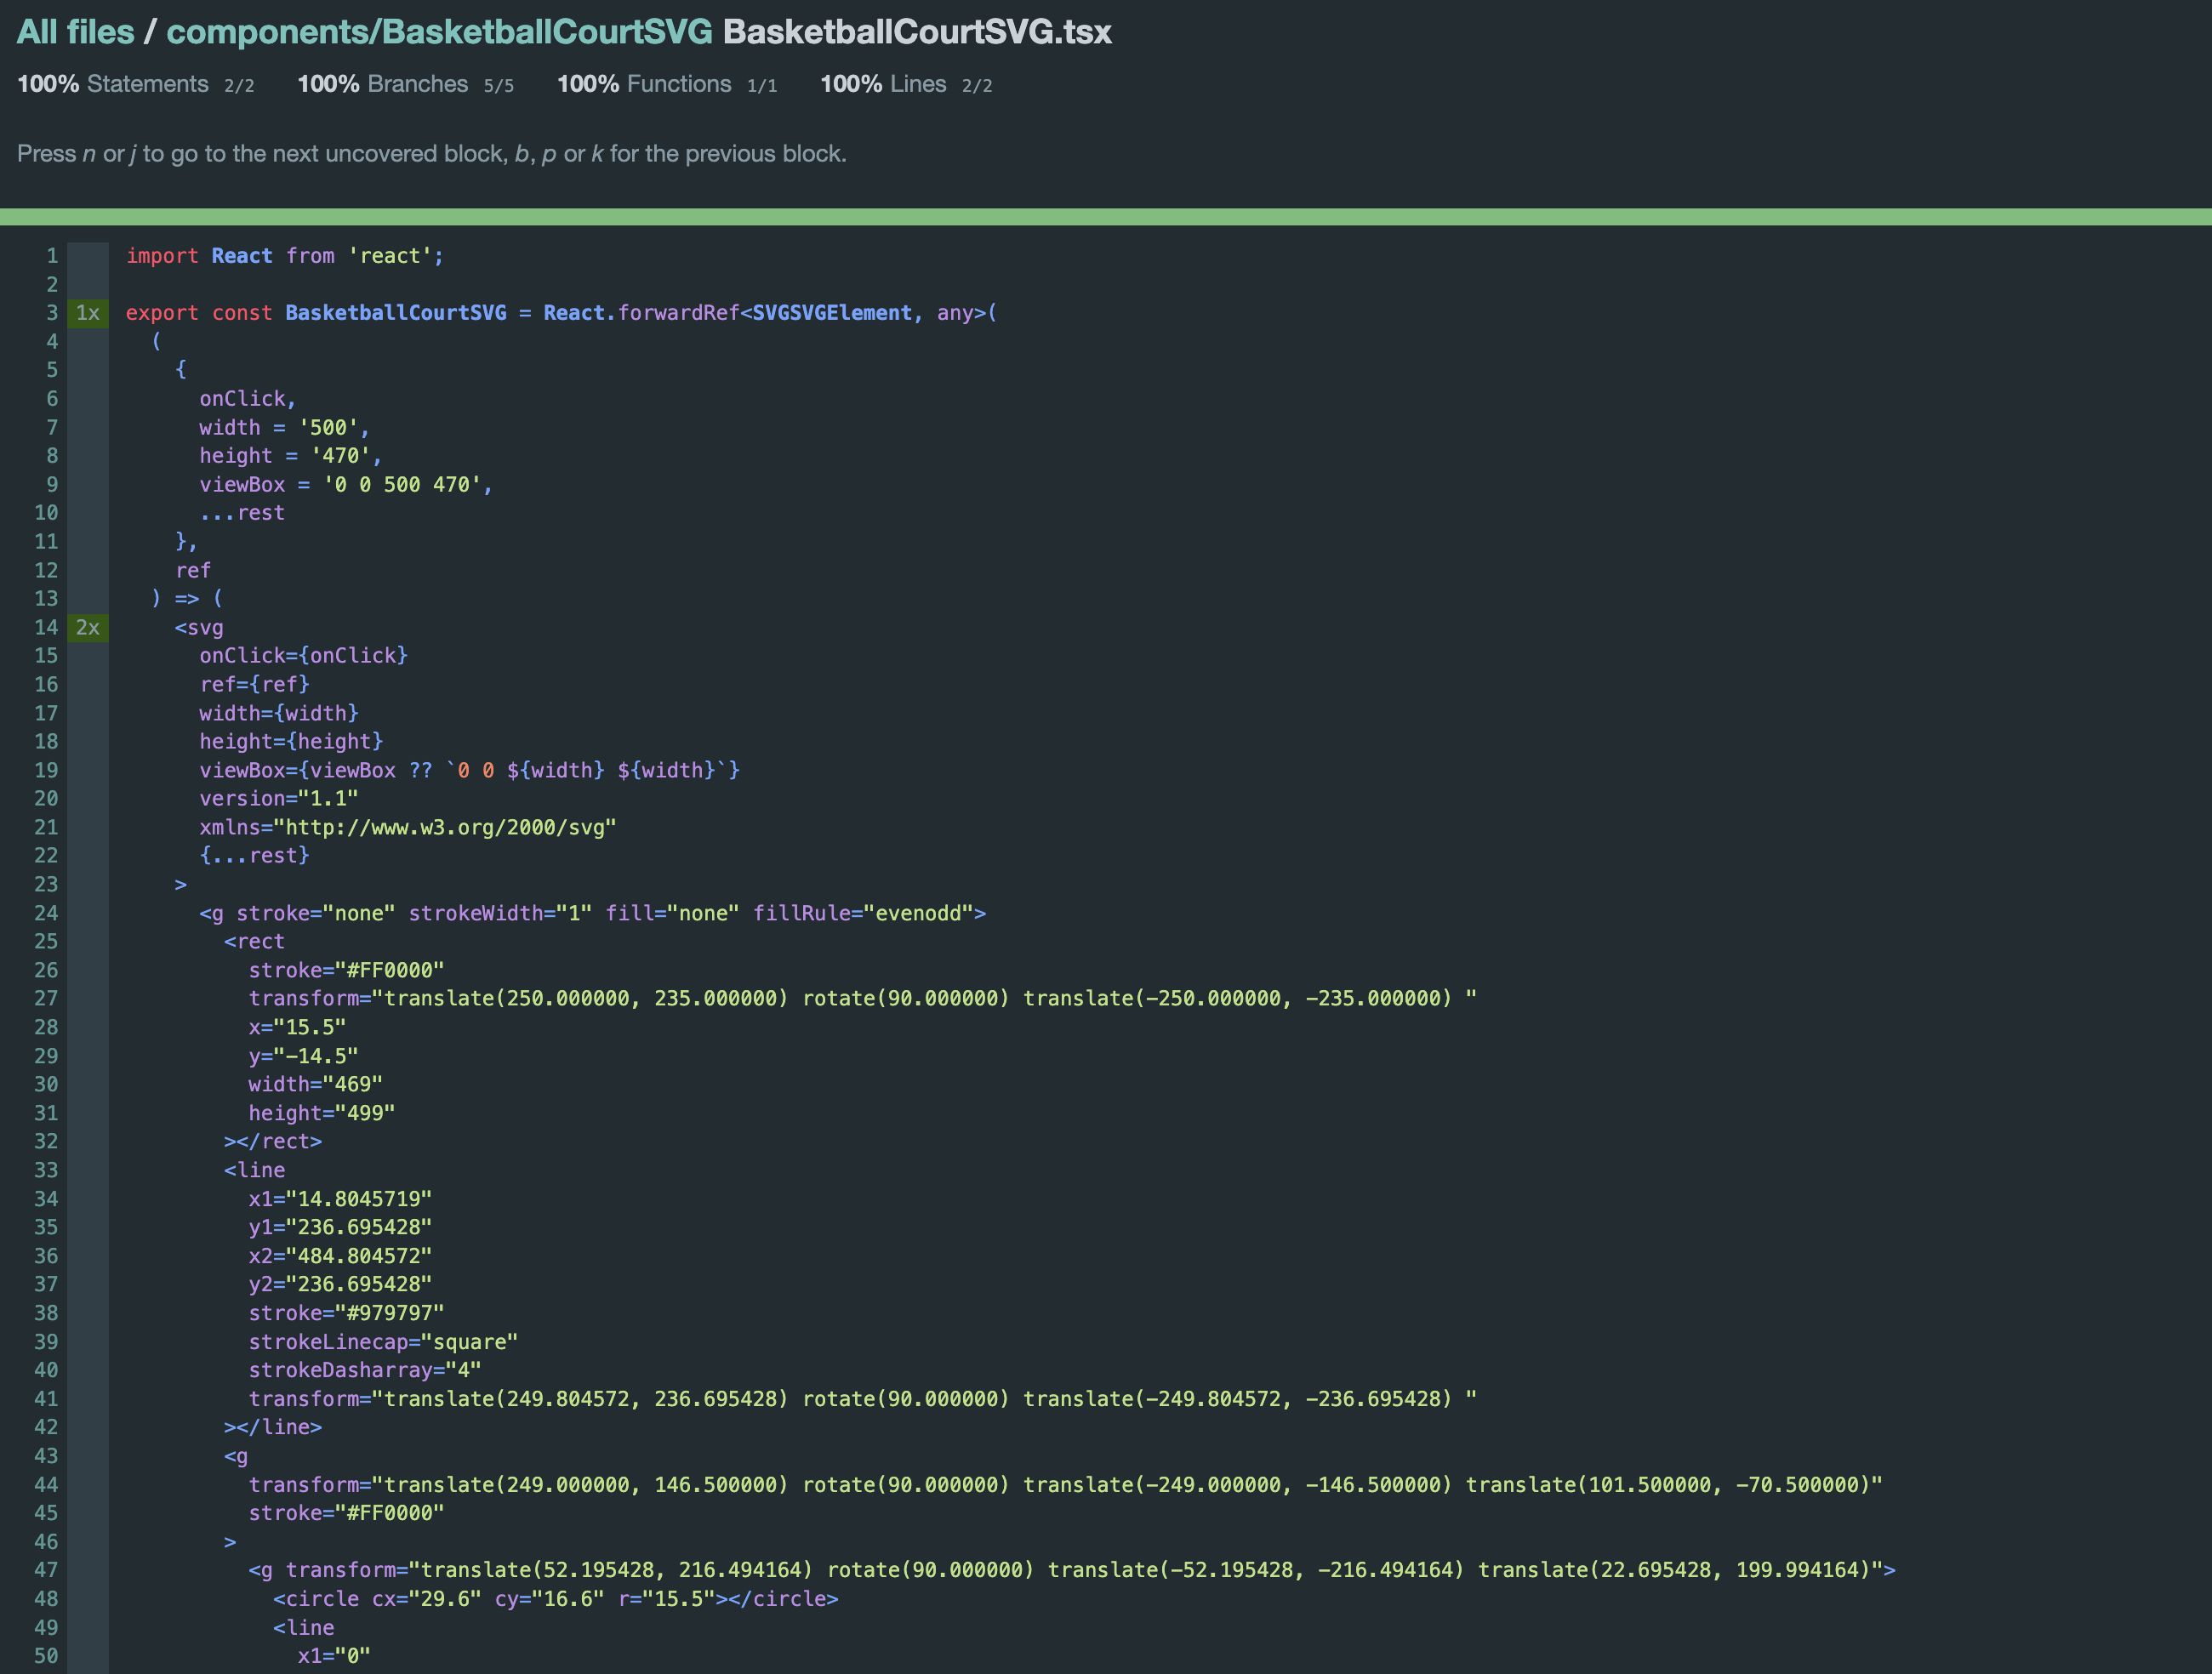
Task: Click the ></line> closing line
Action: tap(273, 1427)
